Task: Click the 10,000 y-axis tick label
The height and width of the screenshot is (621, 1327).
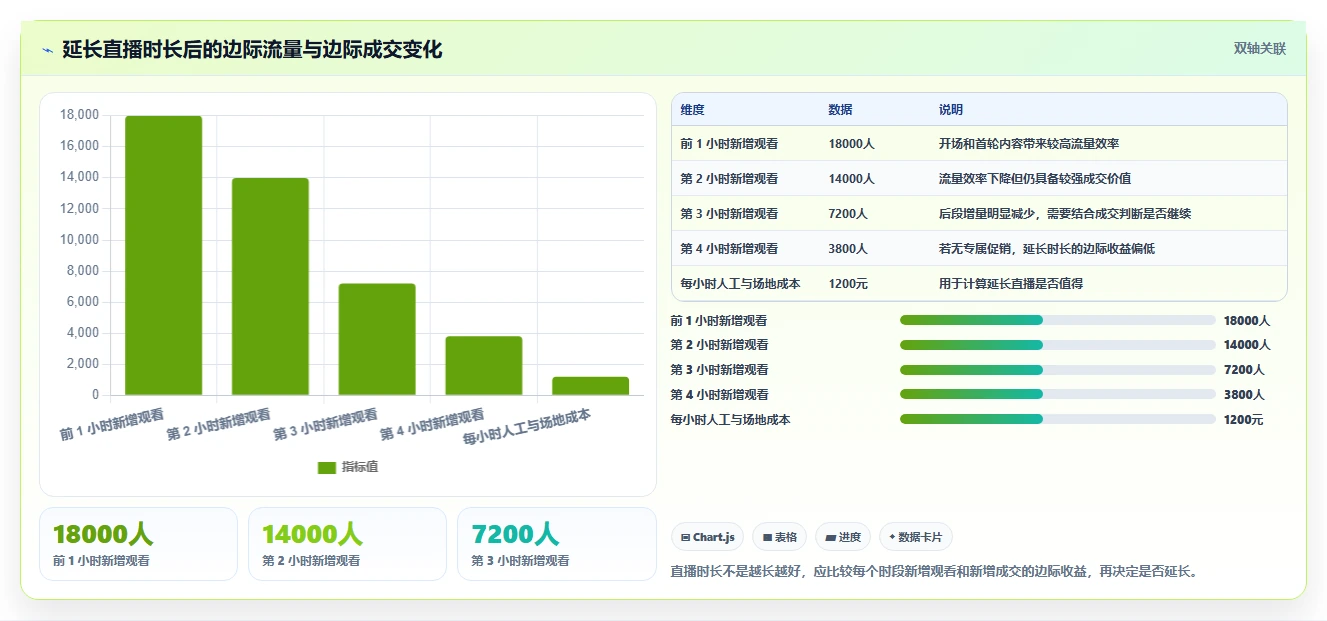Action: [79, 240]
